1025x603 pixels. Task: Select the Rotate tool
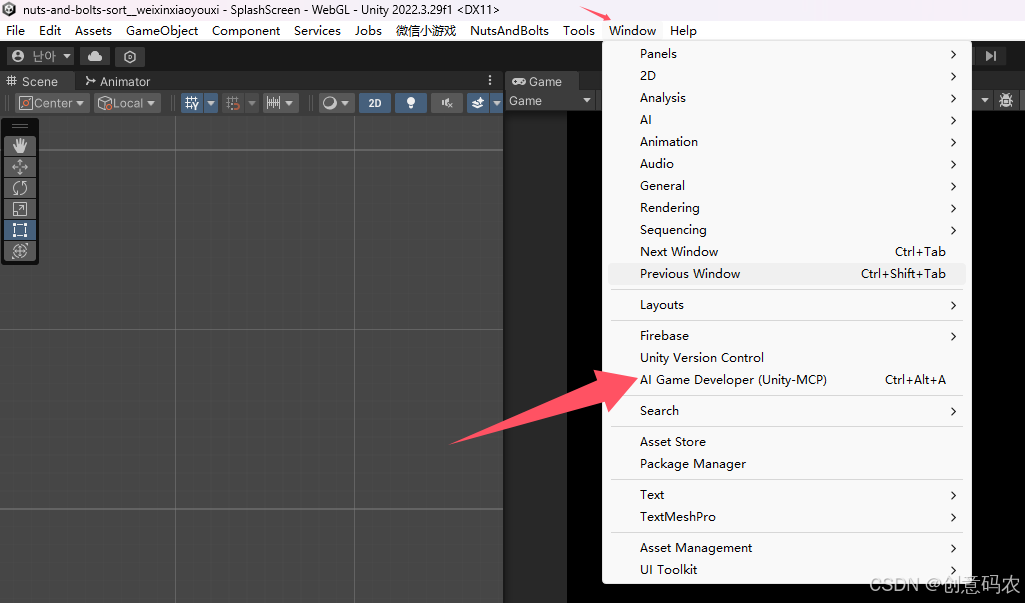click(x=20, y=188)
